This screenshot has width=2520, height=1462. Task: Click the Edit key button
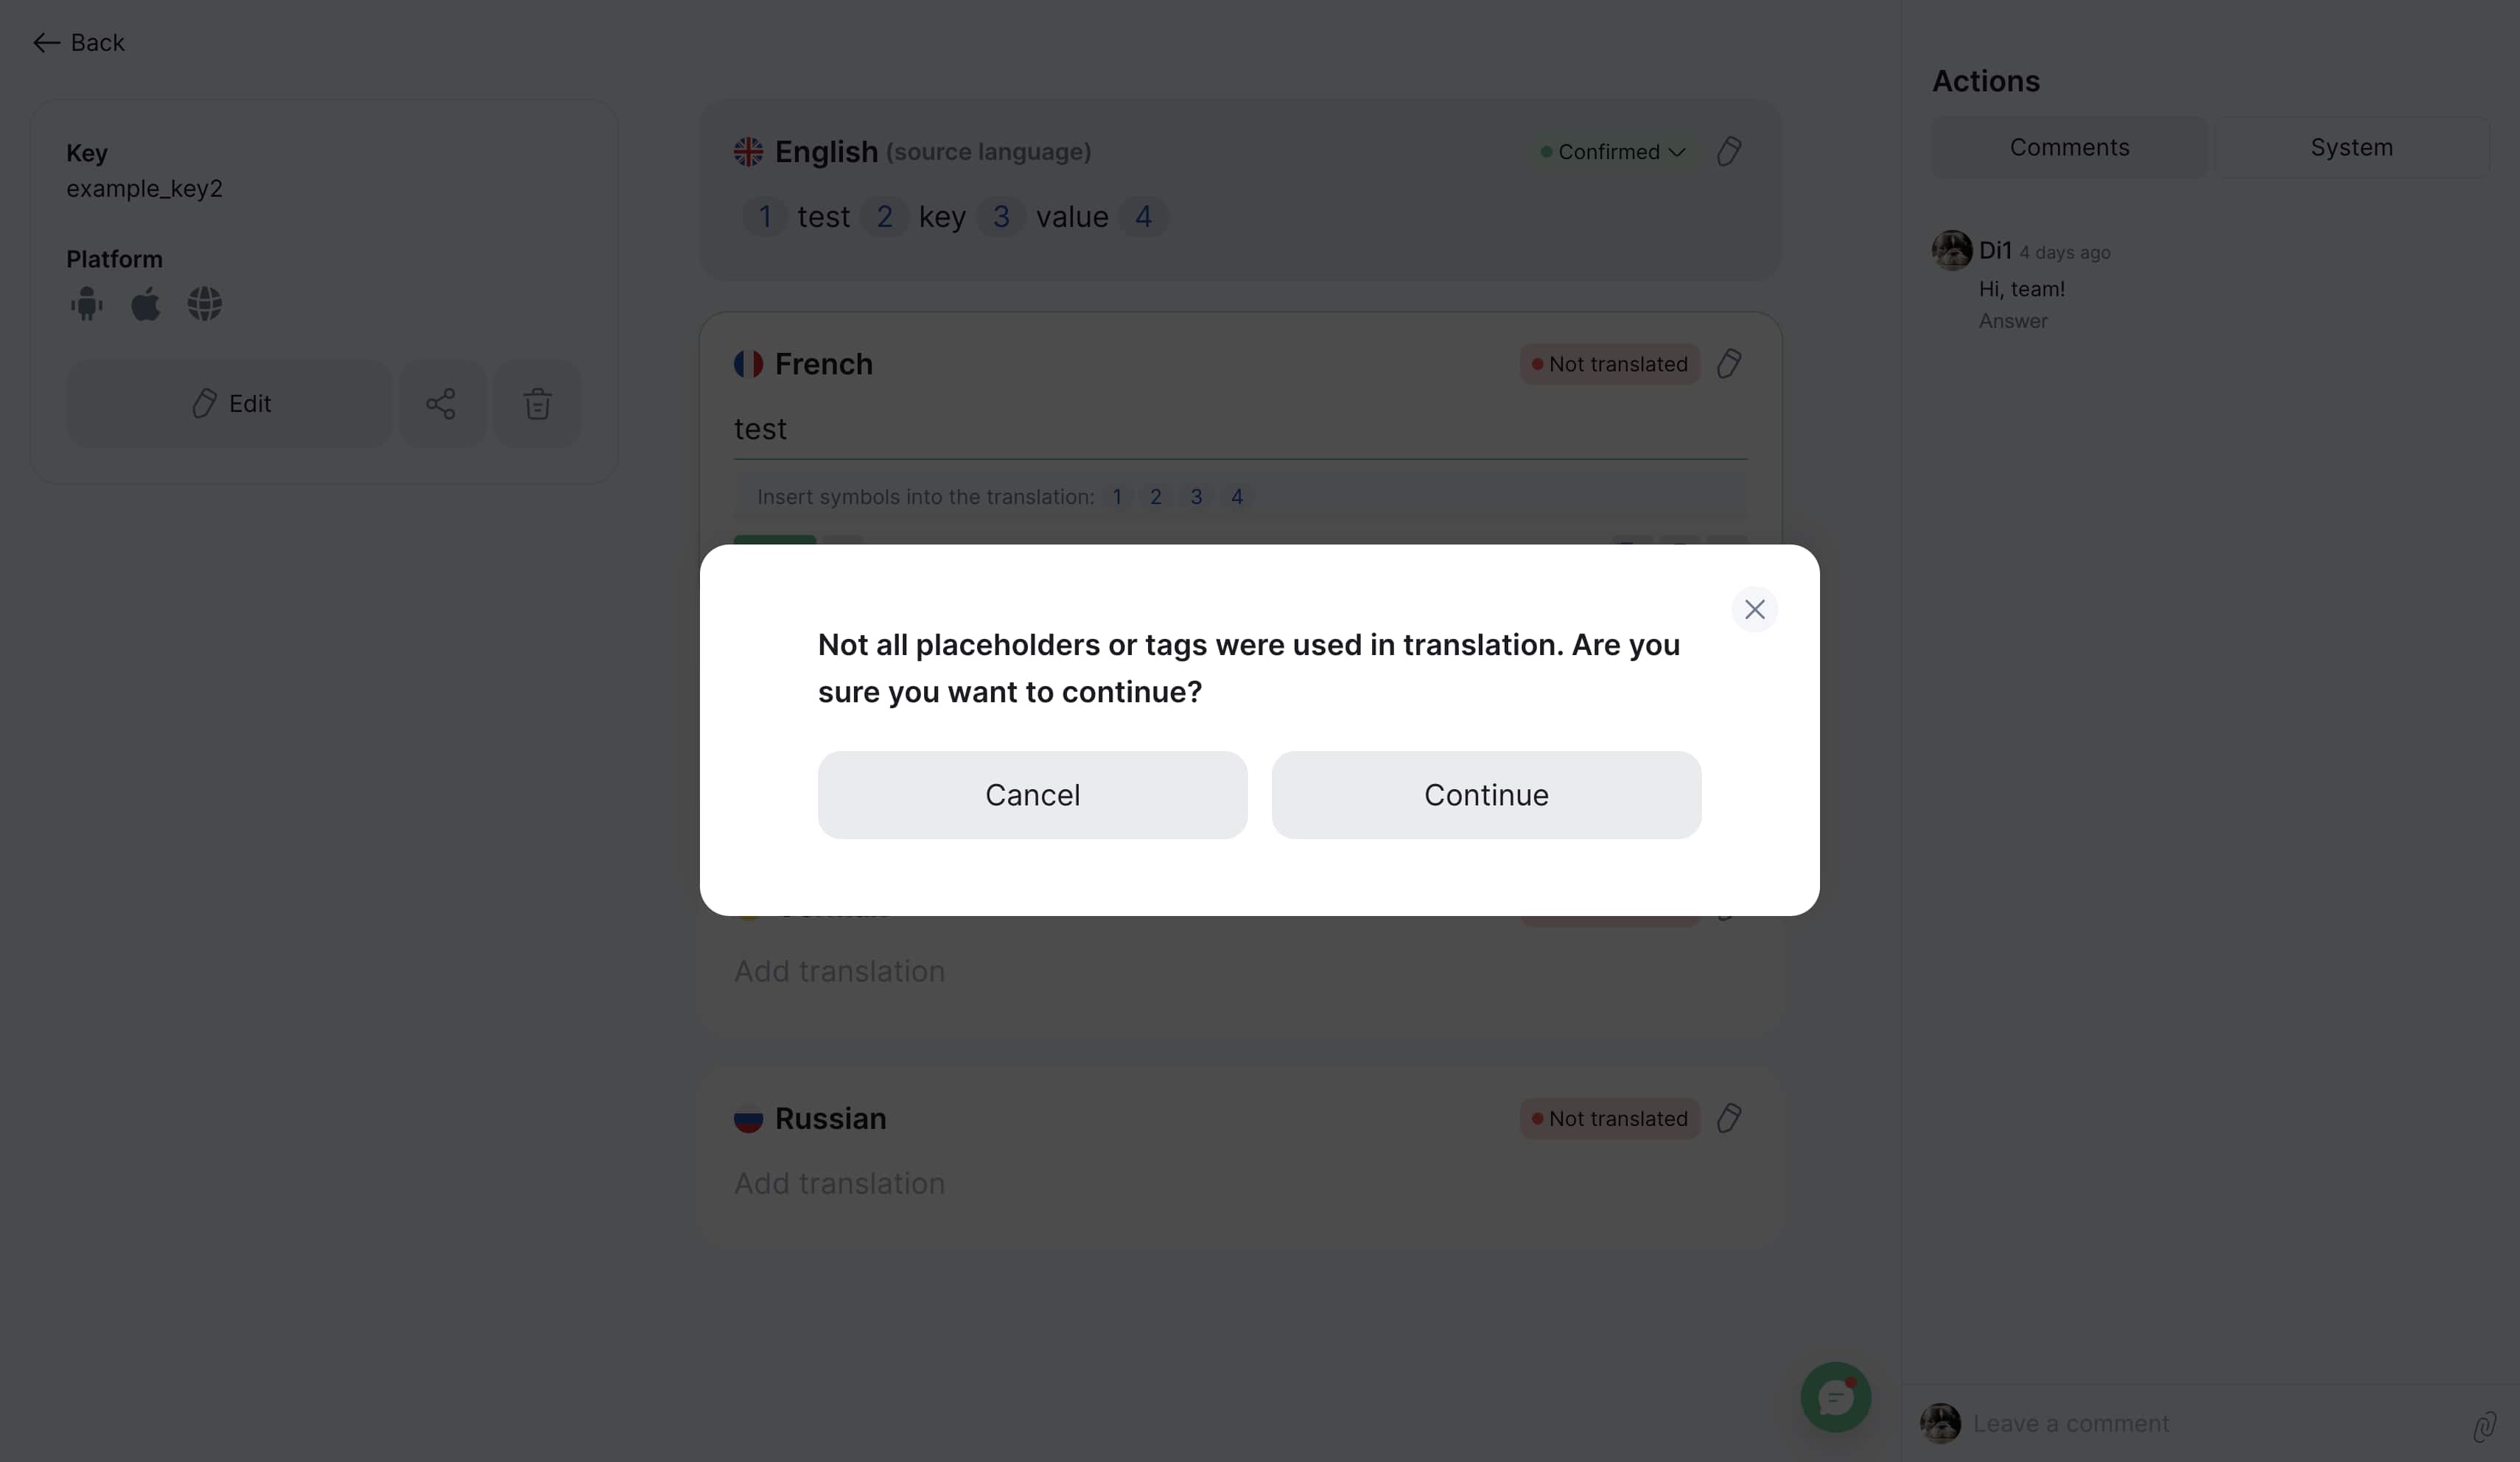[x=230, y=404]
